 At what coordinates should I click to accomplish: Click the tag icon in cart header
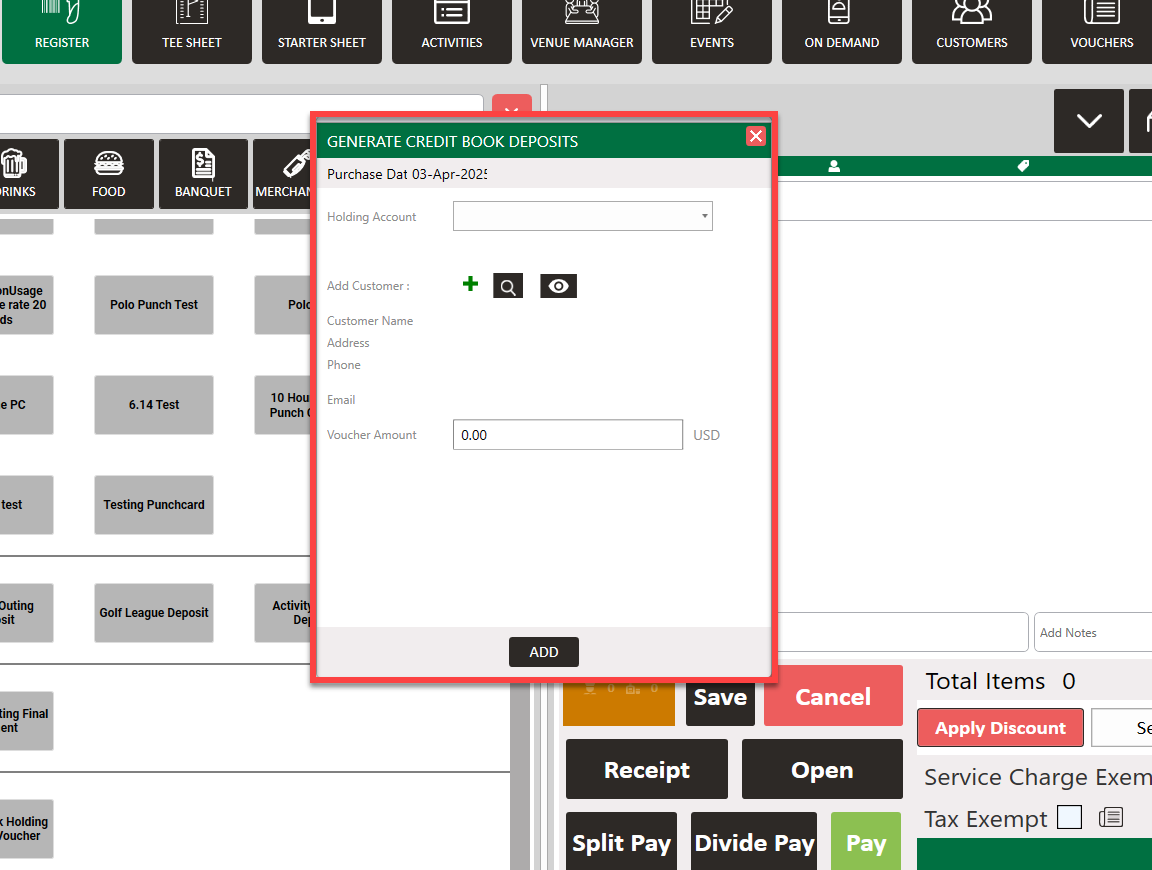point(1023,166)
